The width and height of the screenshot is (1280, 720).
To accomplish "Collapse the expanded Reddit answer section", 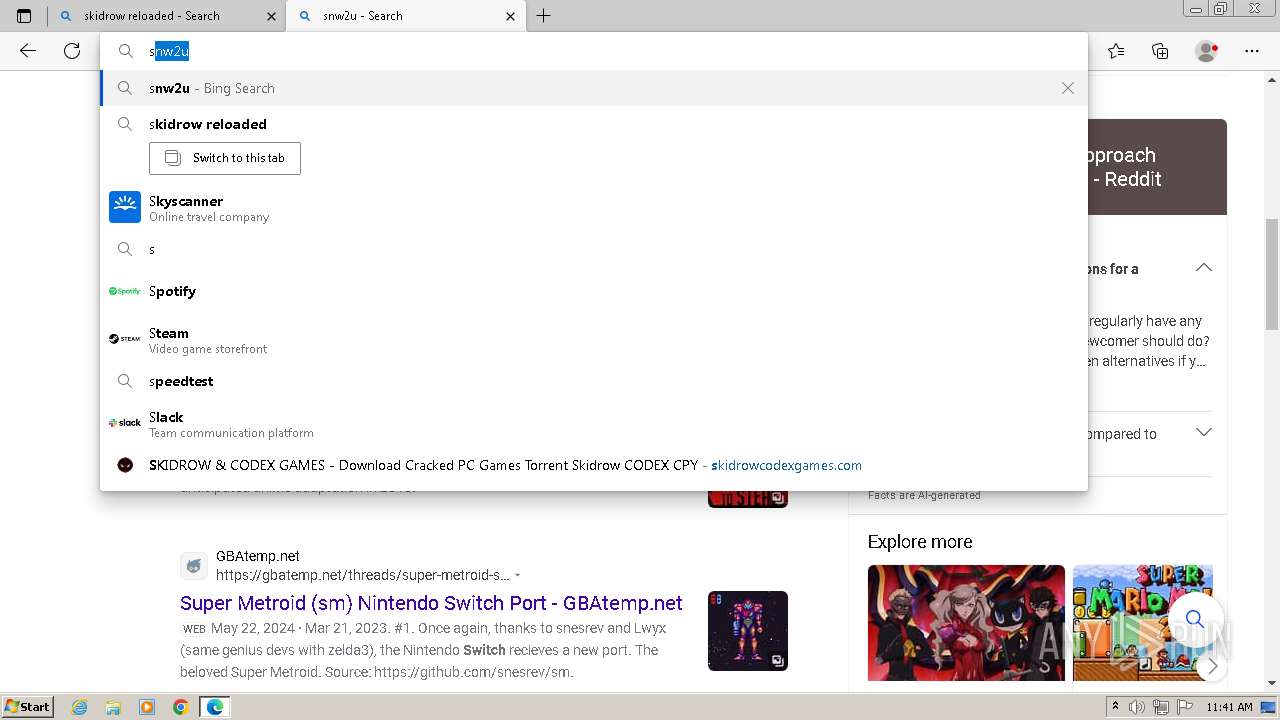I will (x=1204, y=268).
